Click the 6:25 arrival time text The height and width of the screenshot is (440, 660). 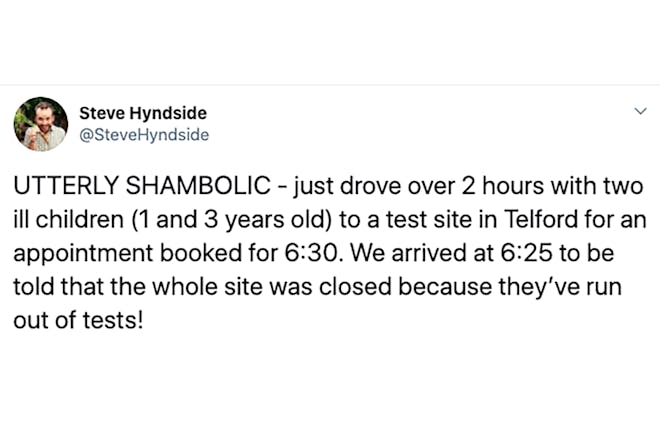pos(527,253)
